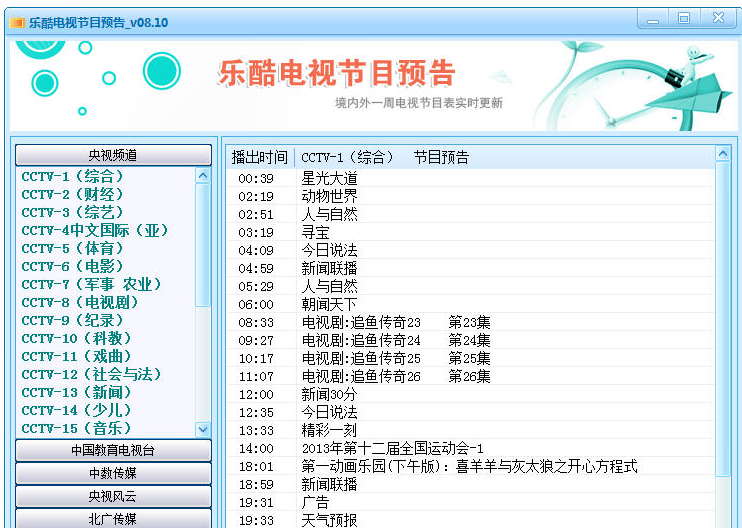Click the channel list scrollbar thumb
Screen dimensions: 742x528
203,245
